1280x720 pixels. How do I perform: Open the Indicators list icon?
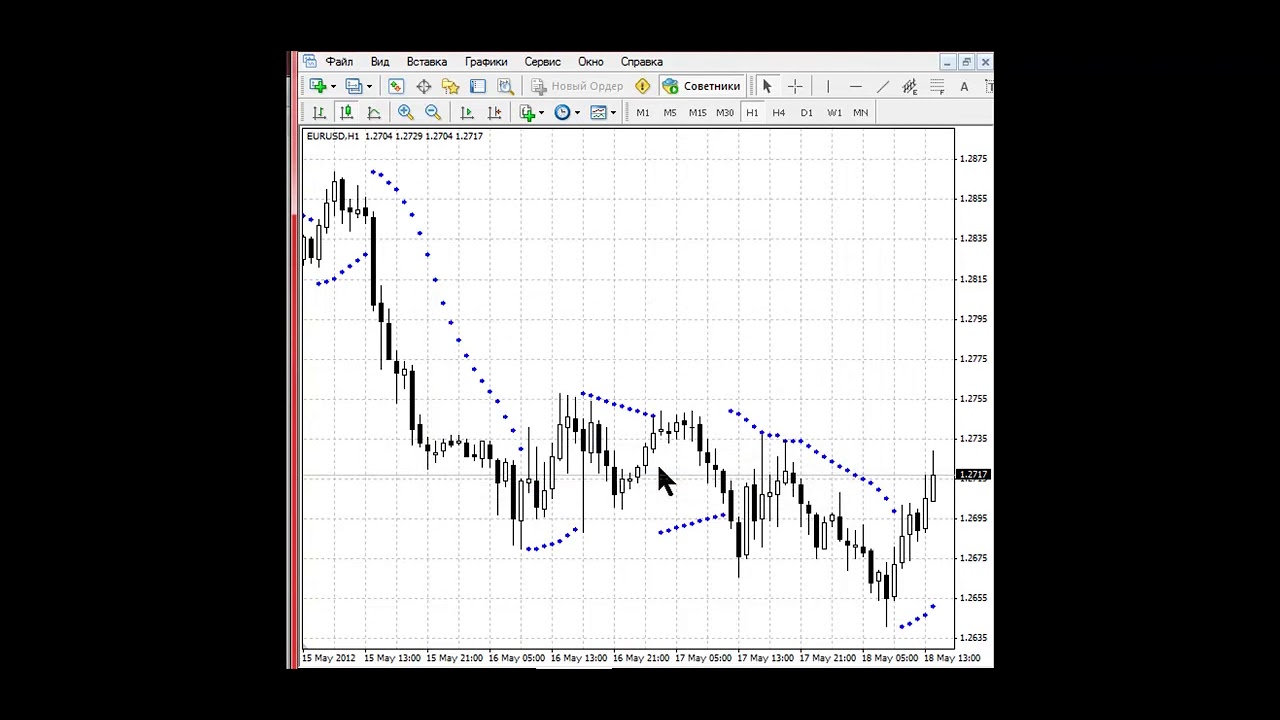pos(527,113)
